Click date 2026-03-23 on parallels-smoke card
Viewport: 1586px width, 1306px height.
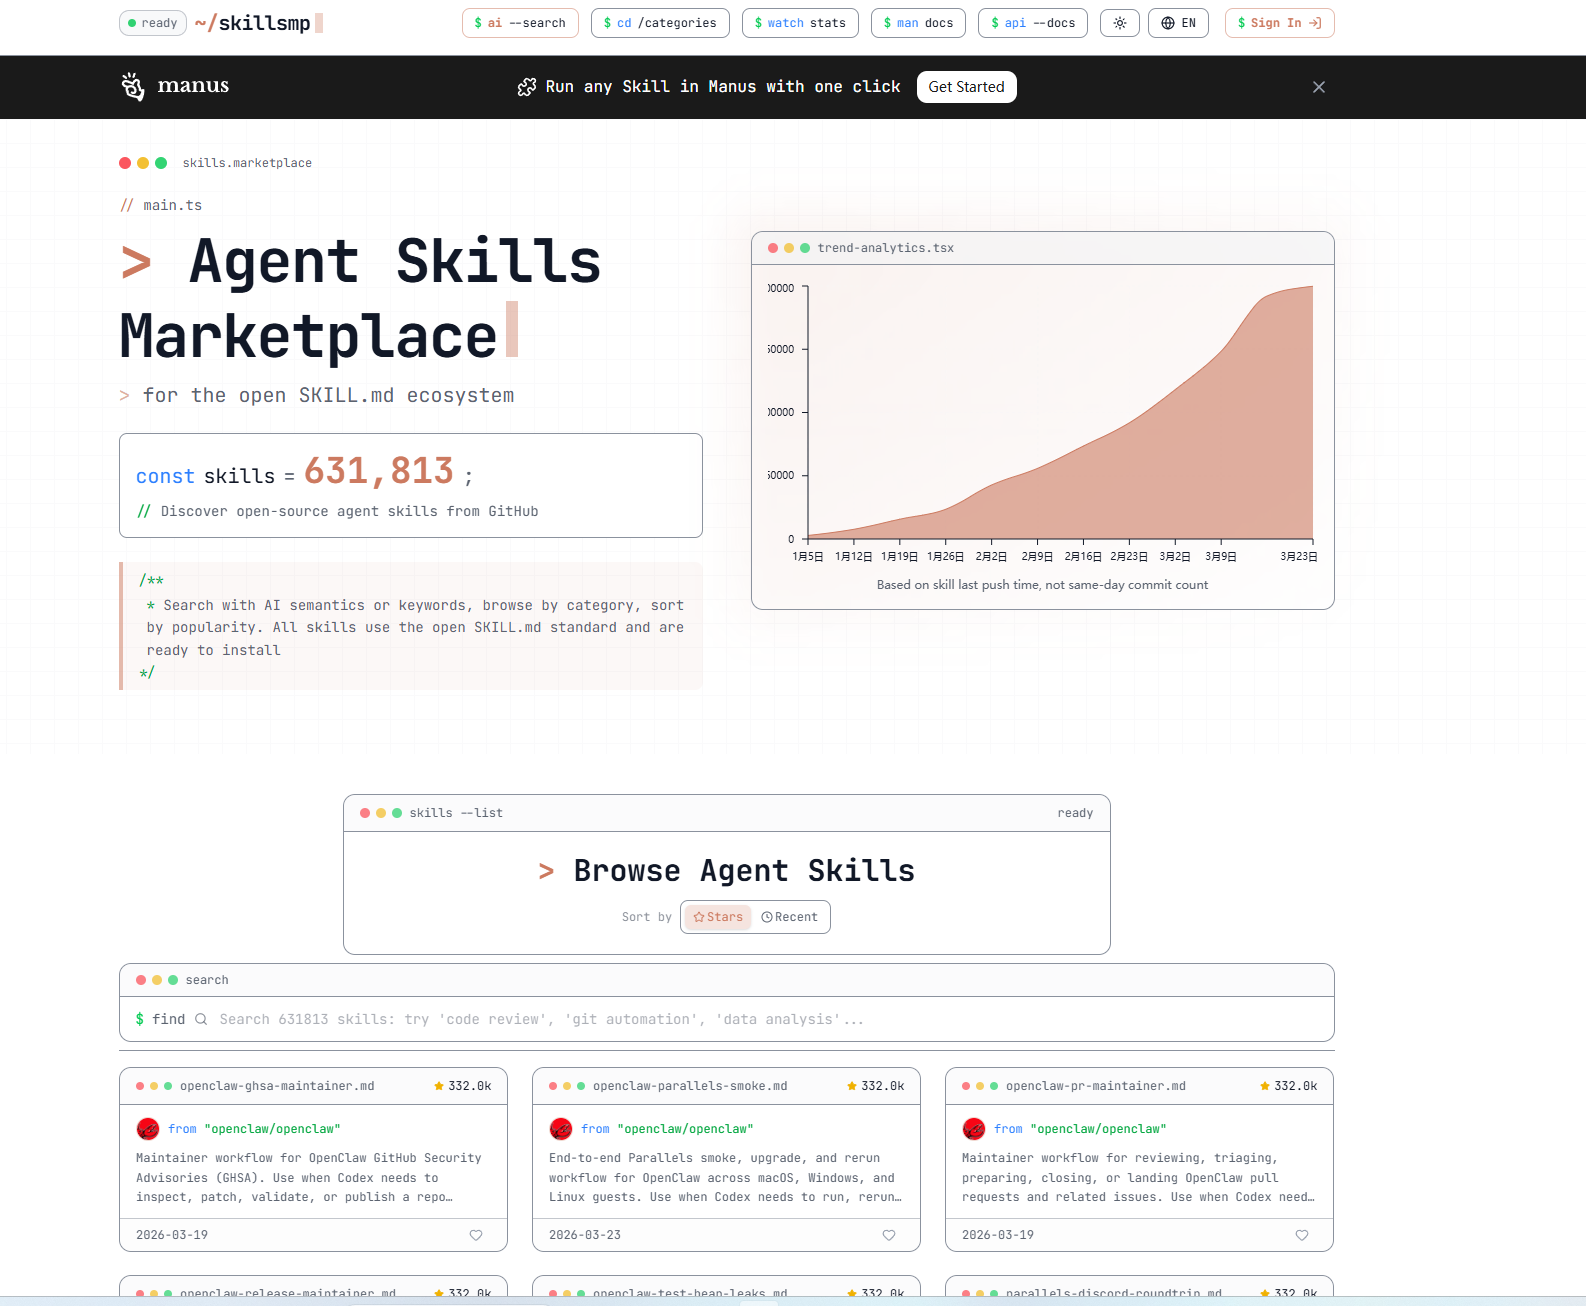pos(585,1235)
